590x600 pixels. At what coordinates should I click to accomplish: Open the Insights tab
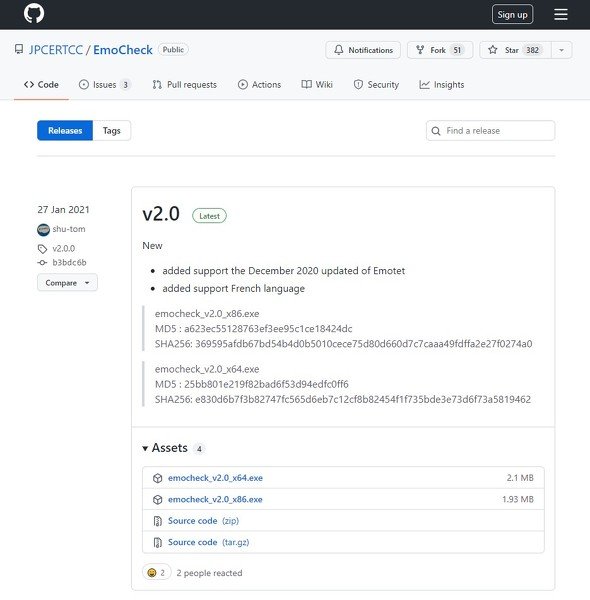pyautogui.click(x=442, y=85)
